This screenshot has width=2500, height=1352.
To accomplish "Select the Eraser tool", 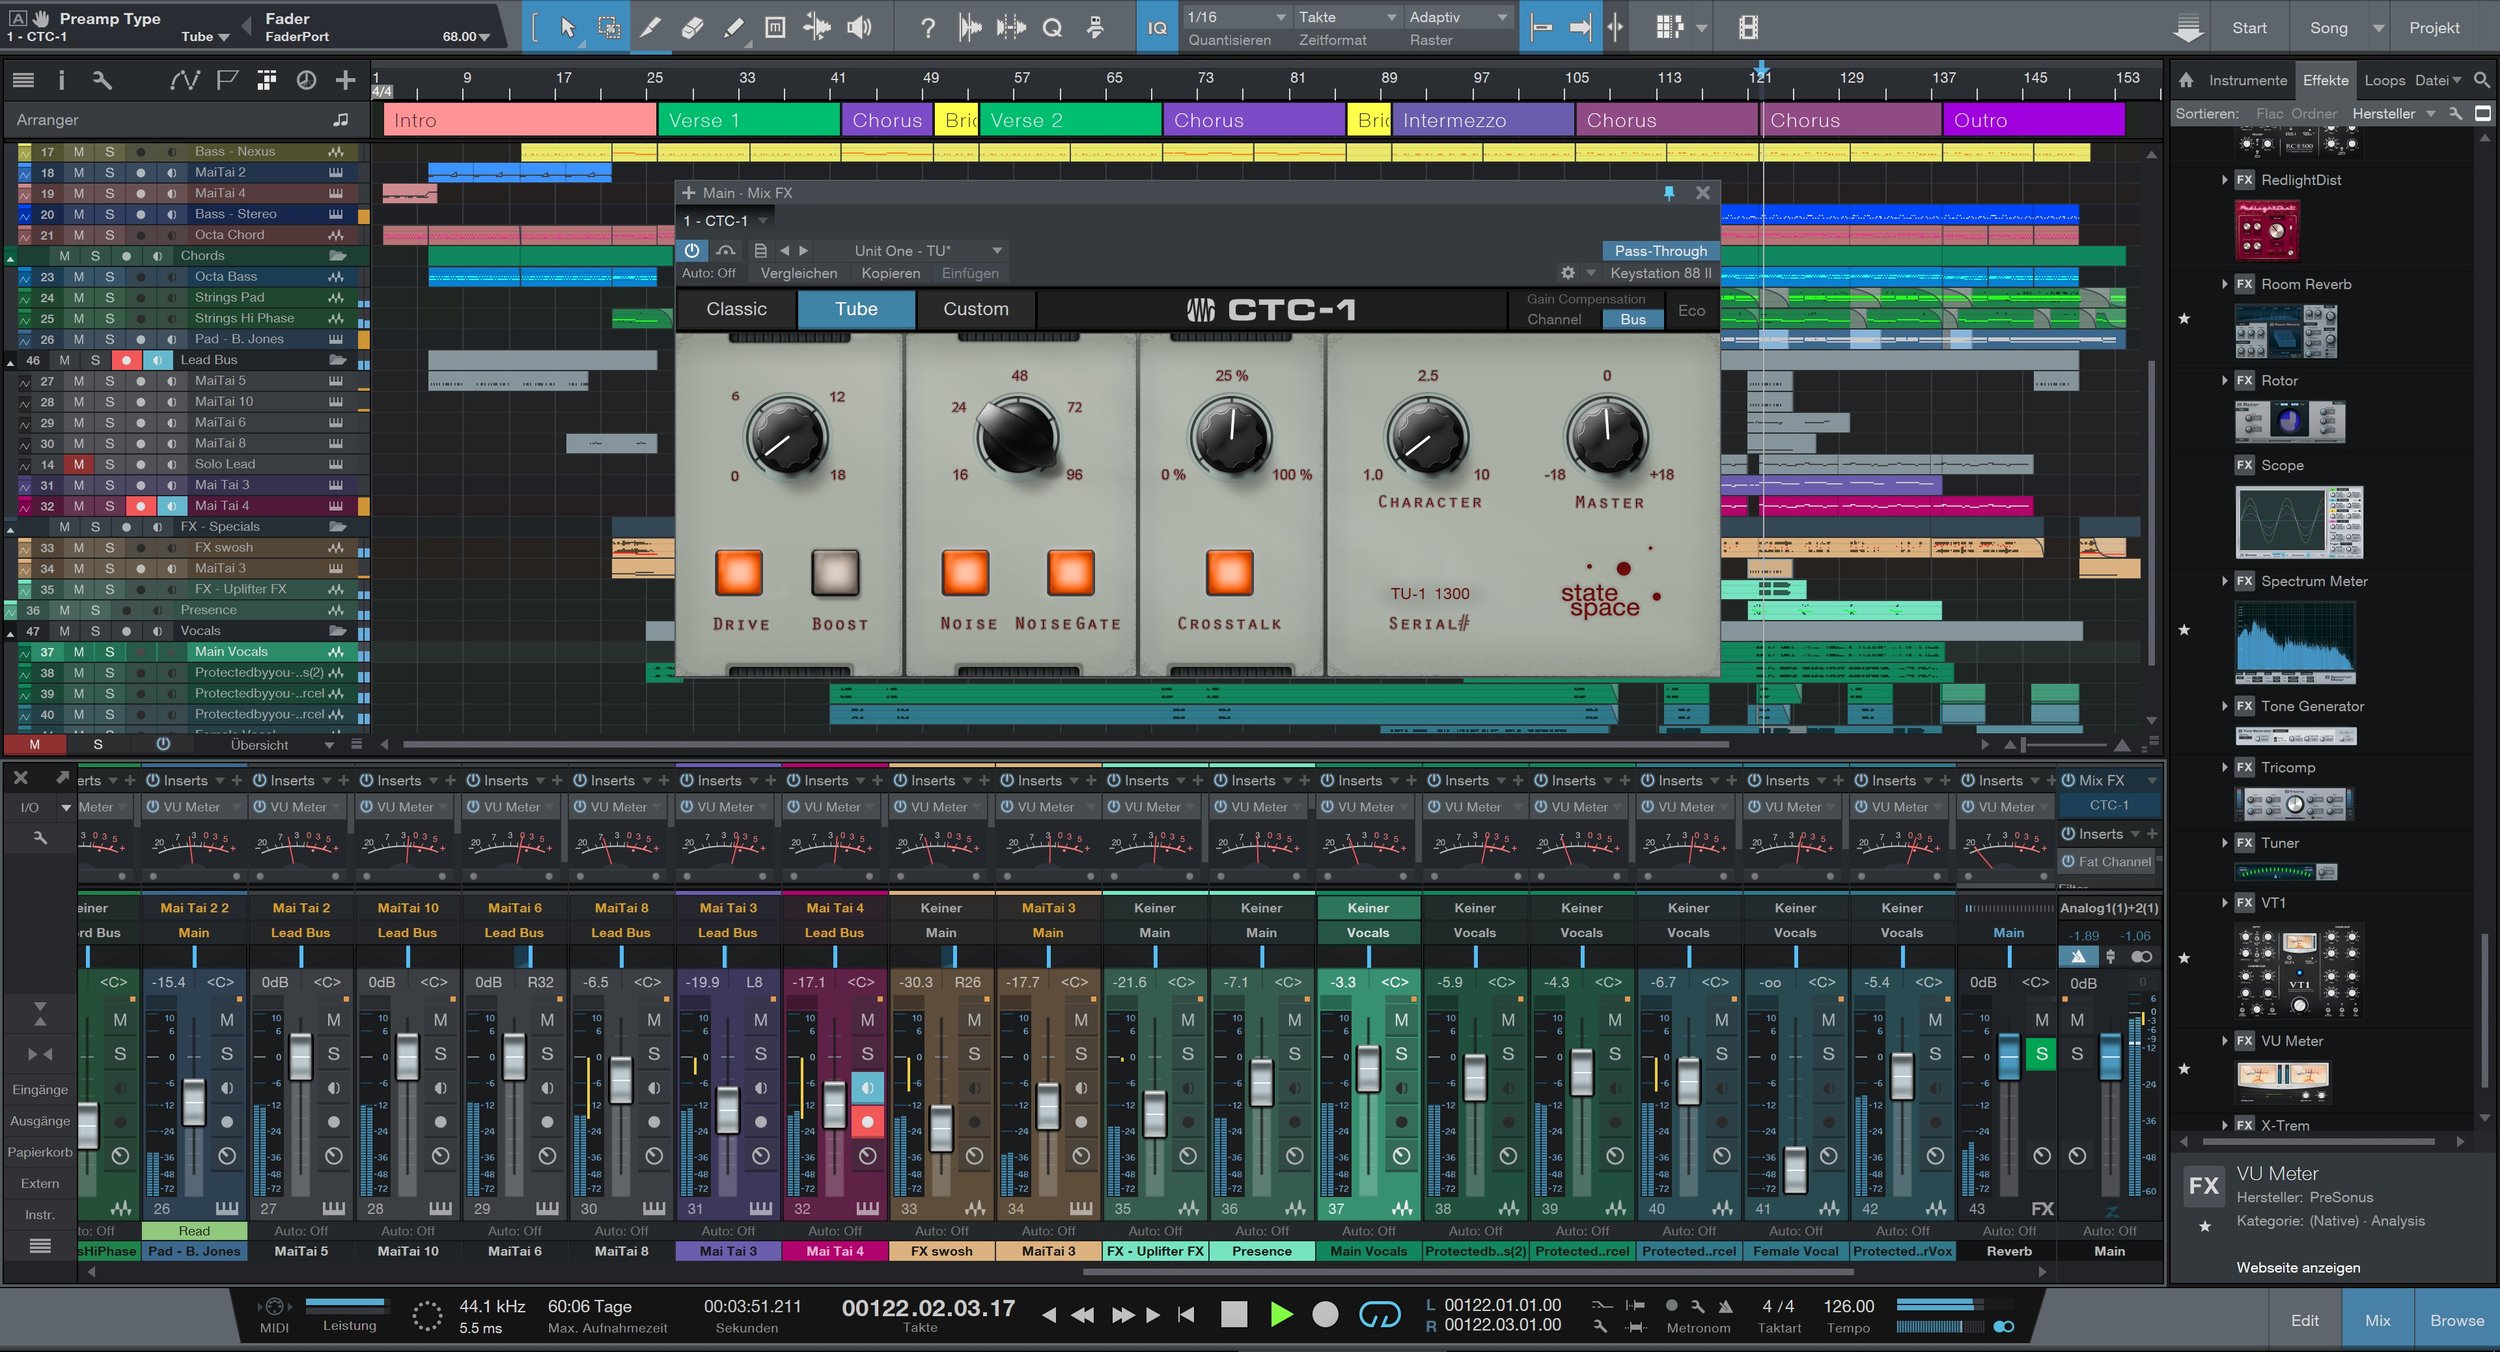I will pos(692,27).
